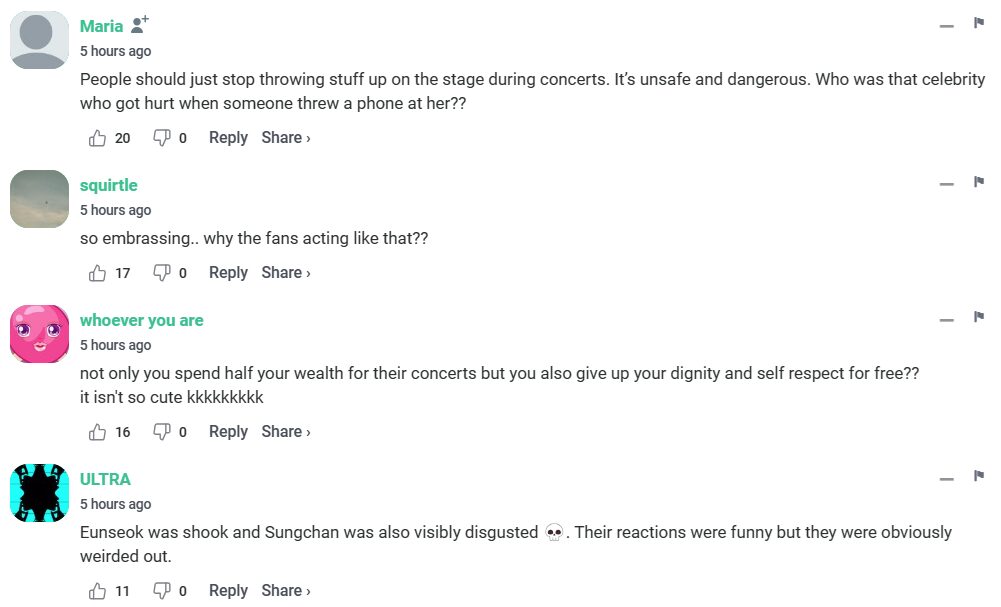Expand Share options for squirtle's comment
This screenshot has height=607, width=1001.
point(286,273)
